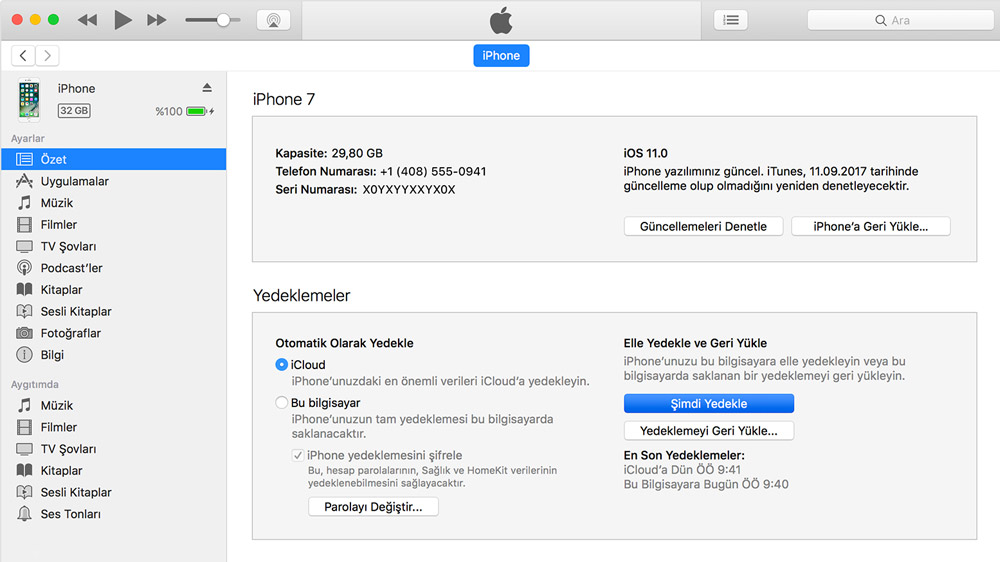Click the iPhone'a Geri Yükle... button

pyautogui.click(x=871, y=226)
